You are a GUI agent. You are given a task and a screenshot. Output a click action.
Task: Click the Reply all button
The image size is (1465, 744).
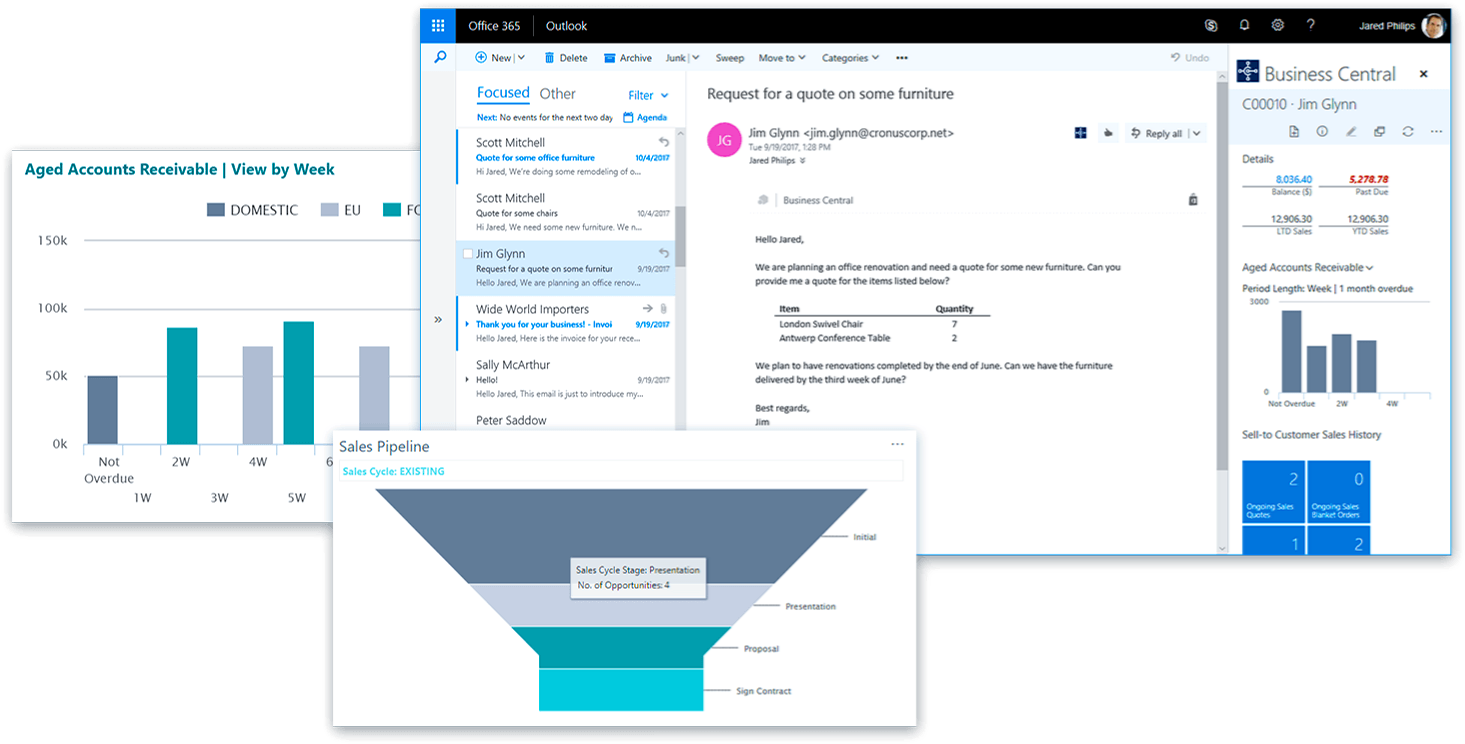coord(1156,133)
